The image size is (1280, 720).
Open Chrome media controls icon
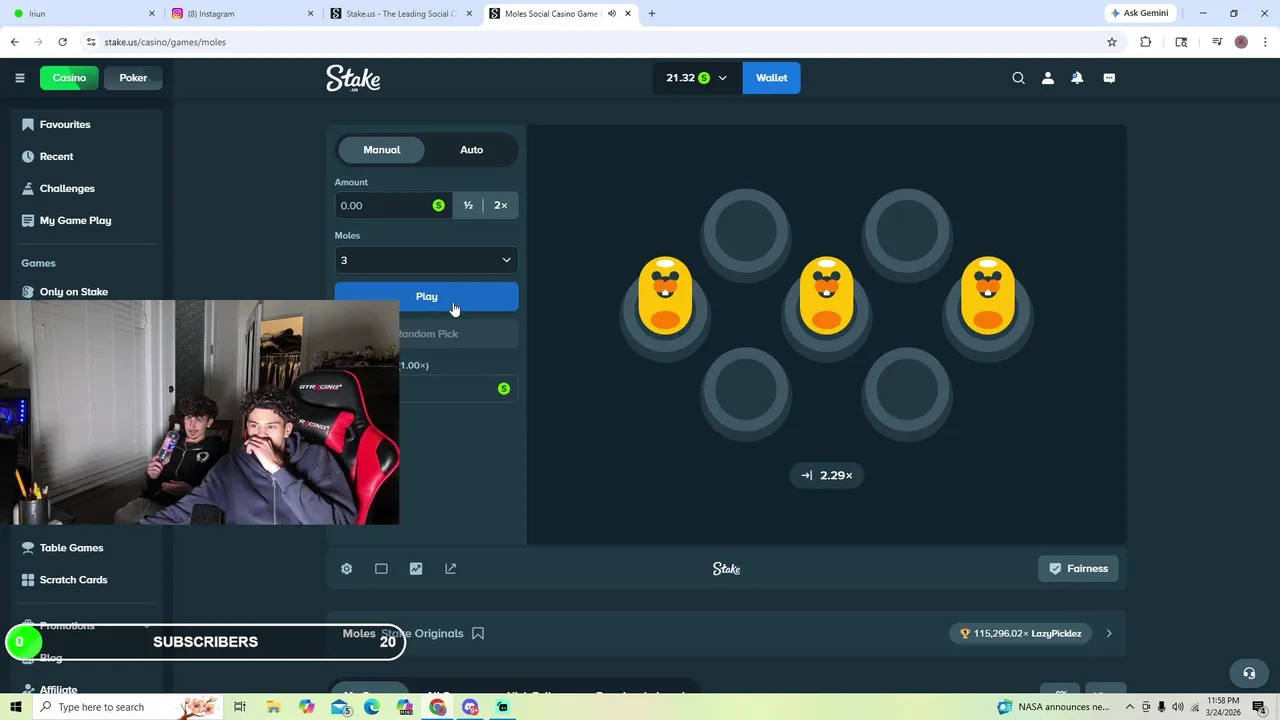(1217, 42)
